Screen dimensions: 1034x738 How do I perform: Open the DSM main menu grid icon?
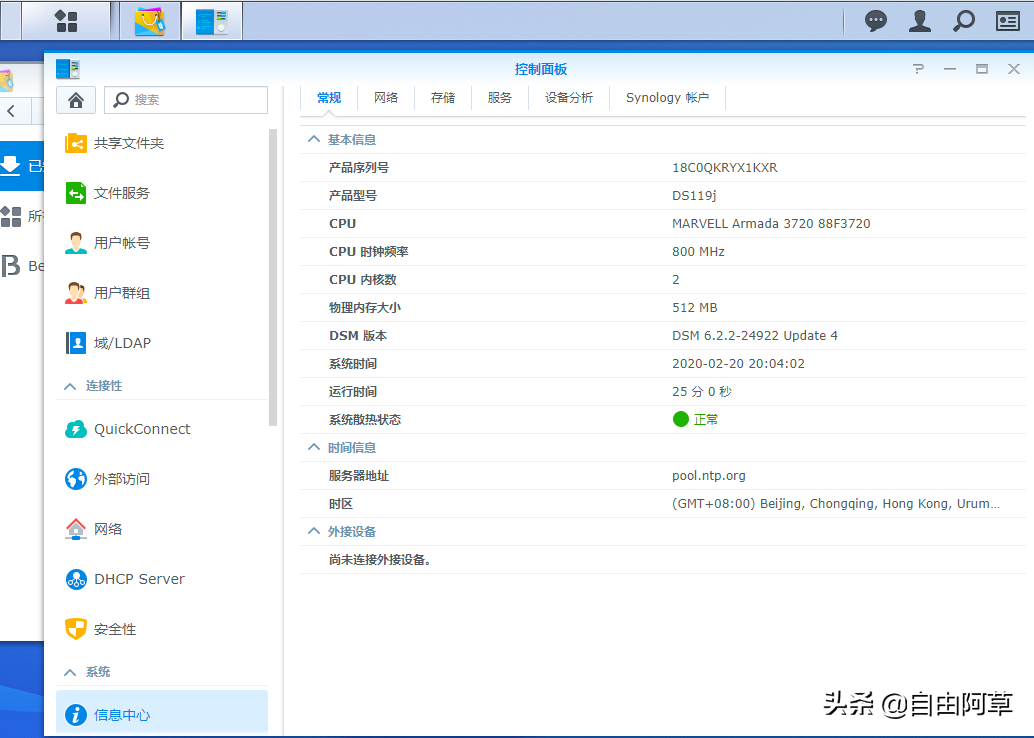point(66,21)
